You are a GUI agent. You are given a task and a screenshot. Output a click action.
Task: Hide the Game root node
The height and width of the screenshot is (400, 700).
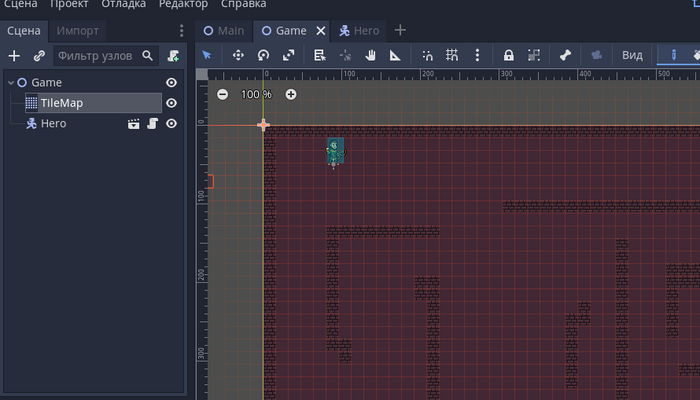pyautogui.click(x=171, y=83)
